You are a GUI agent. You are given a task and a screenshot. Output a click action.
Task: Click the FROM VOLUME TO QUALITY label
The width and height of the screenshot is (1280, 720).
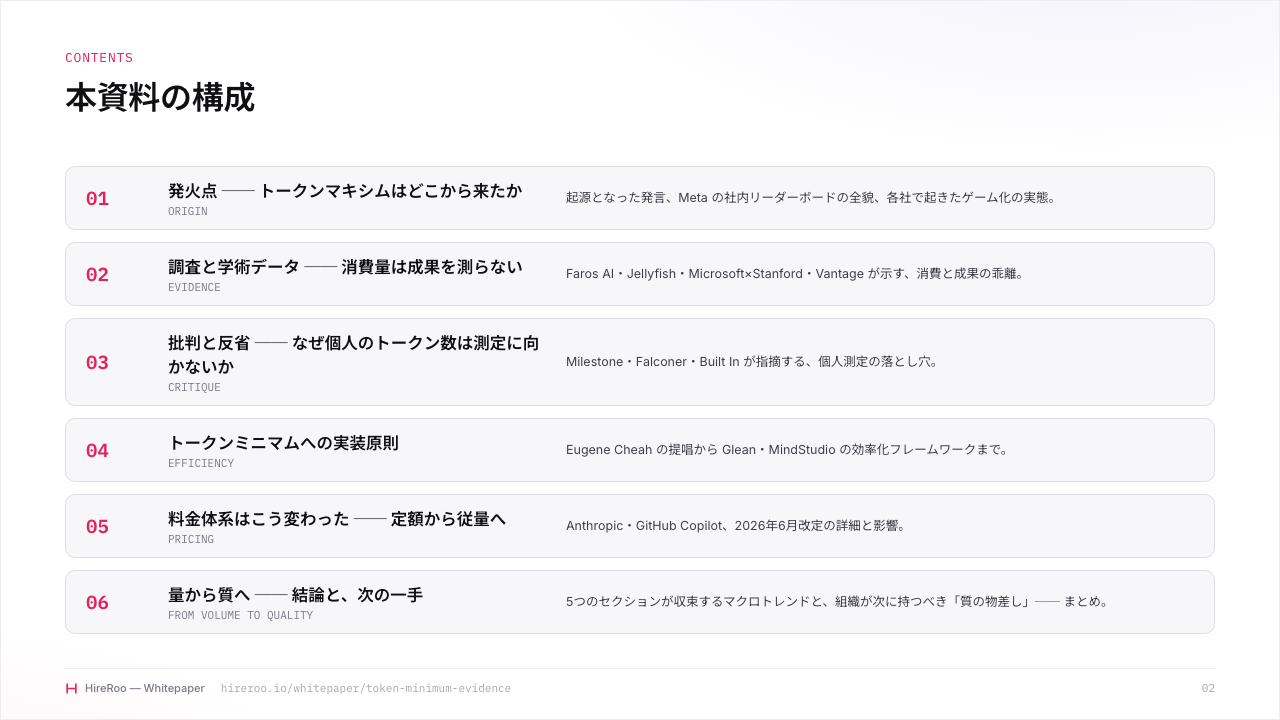[240, 616]
